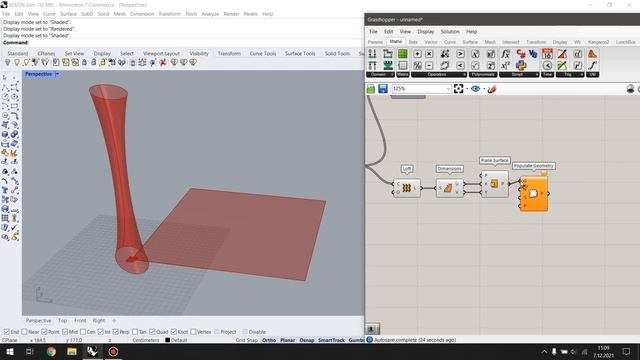Click the sketch brush icon in Grasshopper
640x360 pixels.
[492, 89]
